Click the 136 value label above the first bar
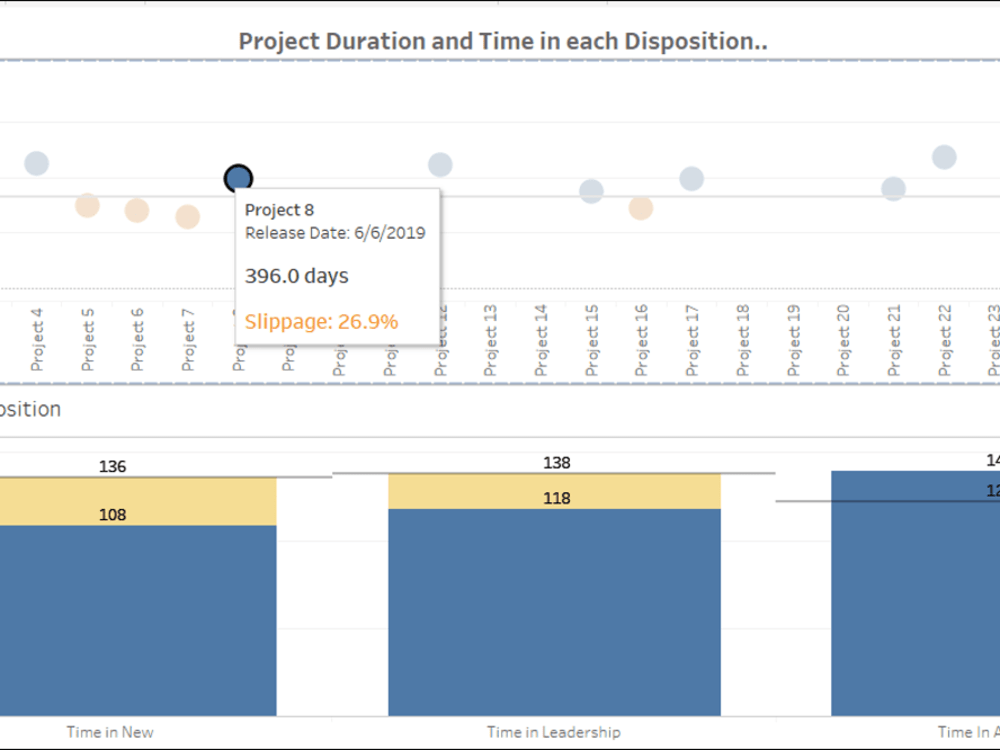The width and height of the screenshot is (1000, 750). (113, 466)
